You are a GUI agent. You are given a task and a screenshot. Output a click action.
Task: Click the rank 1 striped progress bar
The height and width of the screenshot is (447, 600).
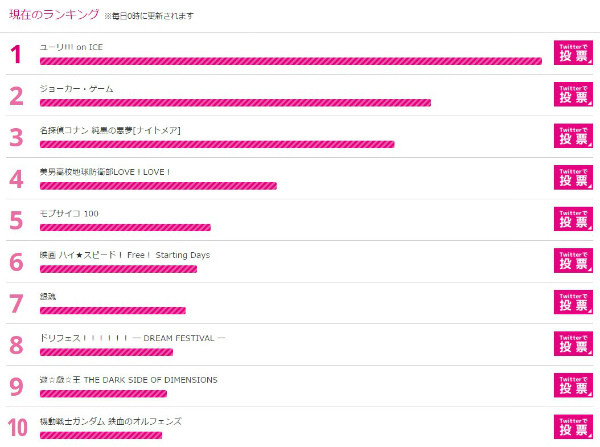pos(291,61)
